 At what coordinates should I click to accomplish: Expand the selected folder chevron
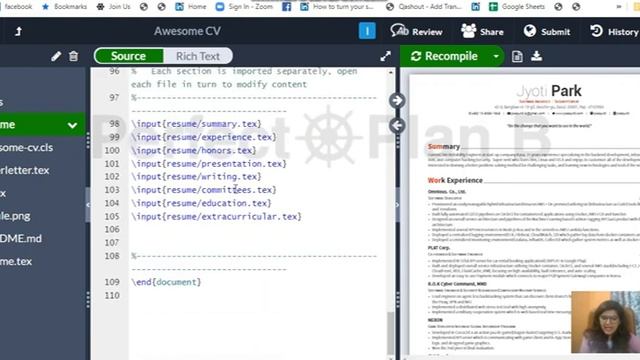[x=73, y=125]
